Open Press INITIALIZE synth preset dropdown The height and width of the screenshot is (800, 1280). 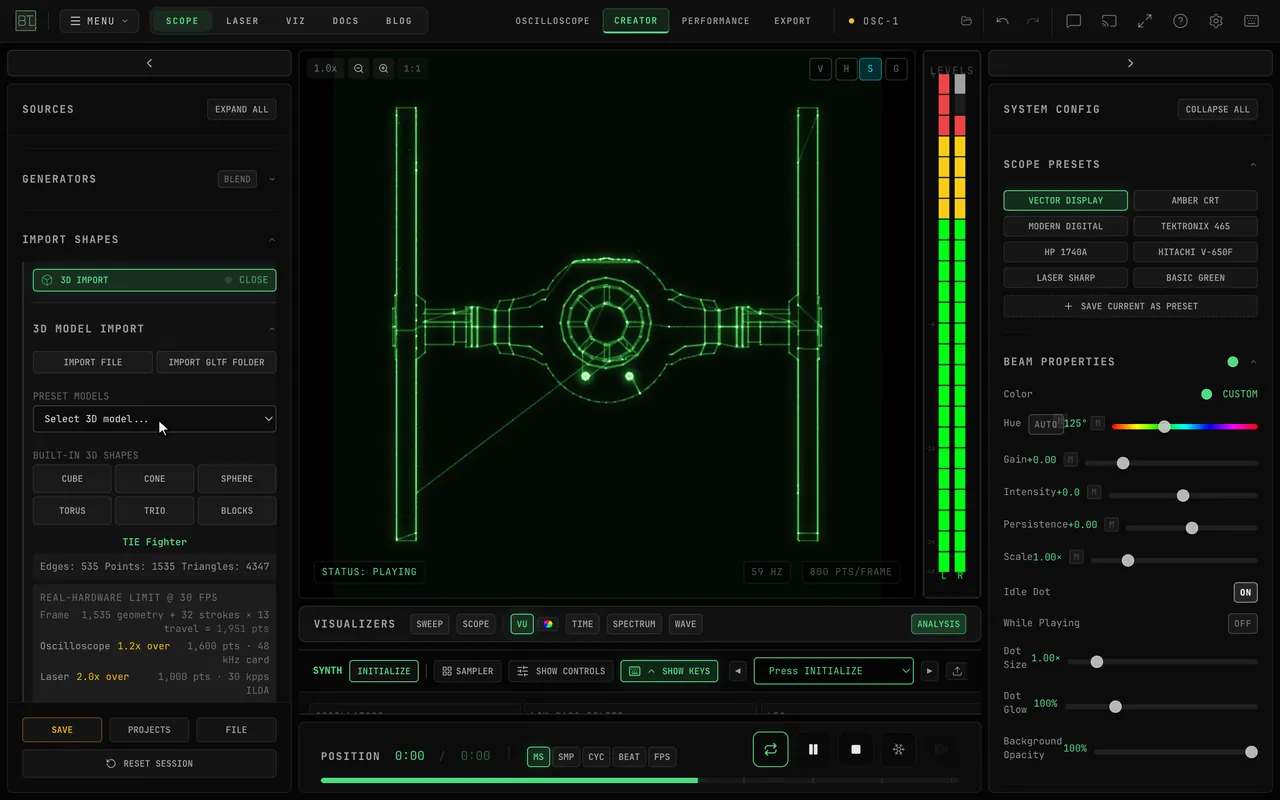point(833,671)
